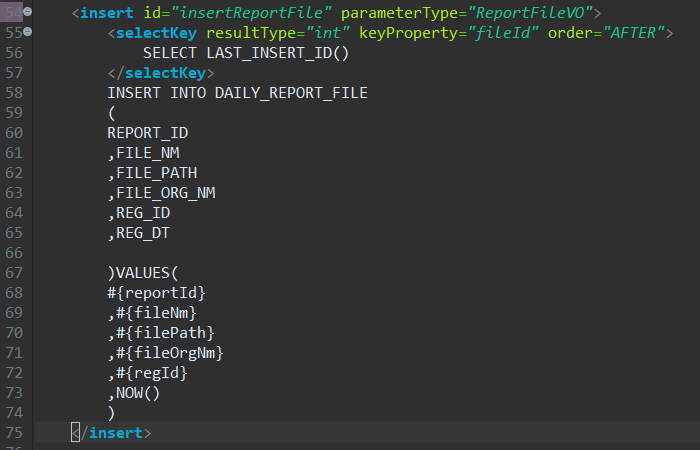
Task: Click the )VALUES( keyword
Action: pyautogui.click(x=143, y=273)
